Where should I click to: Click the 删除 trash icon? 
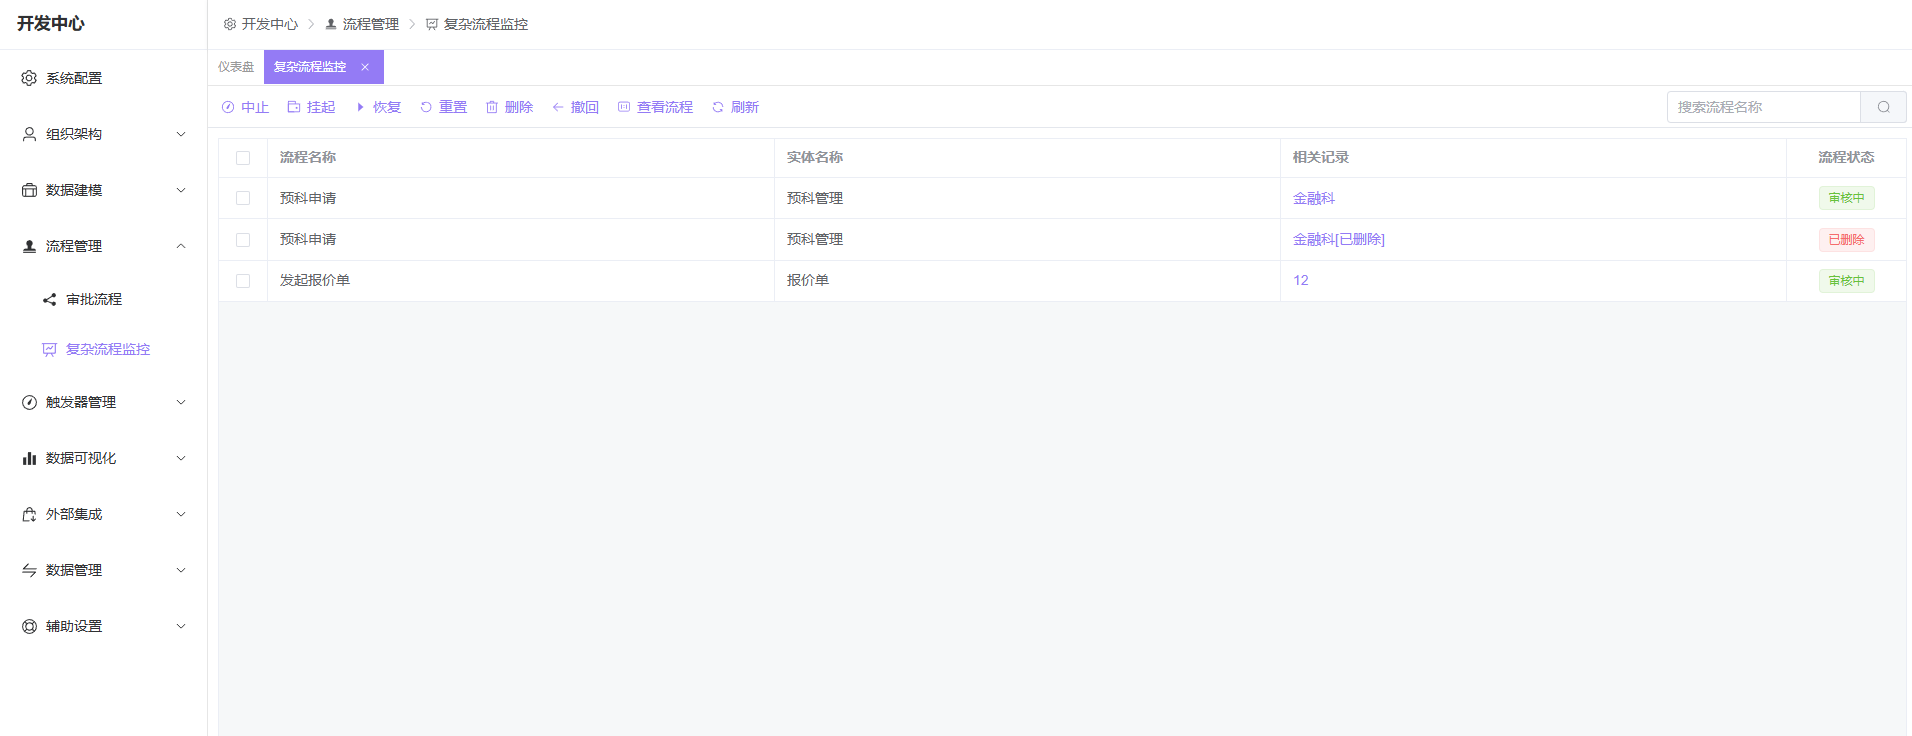tap(492, 107)
